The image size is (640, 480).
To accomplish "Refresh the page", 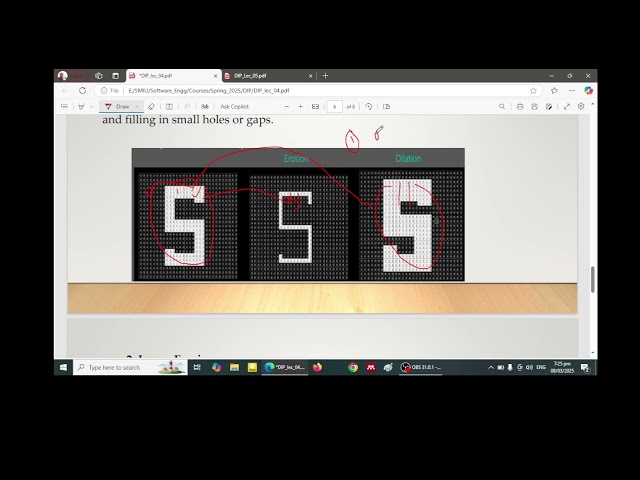I will 82,91.
